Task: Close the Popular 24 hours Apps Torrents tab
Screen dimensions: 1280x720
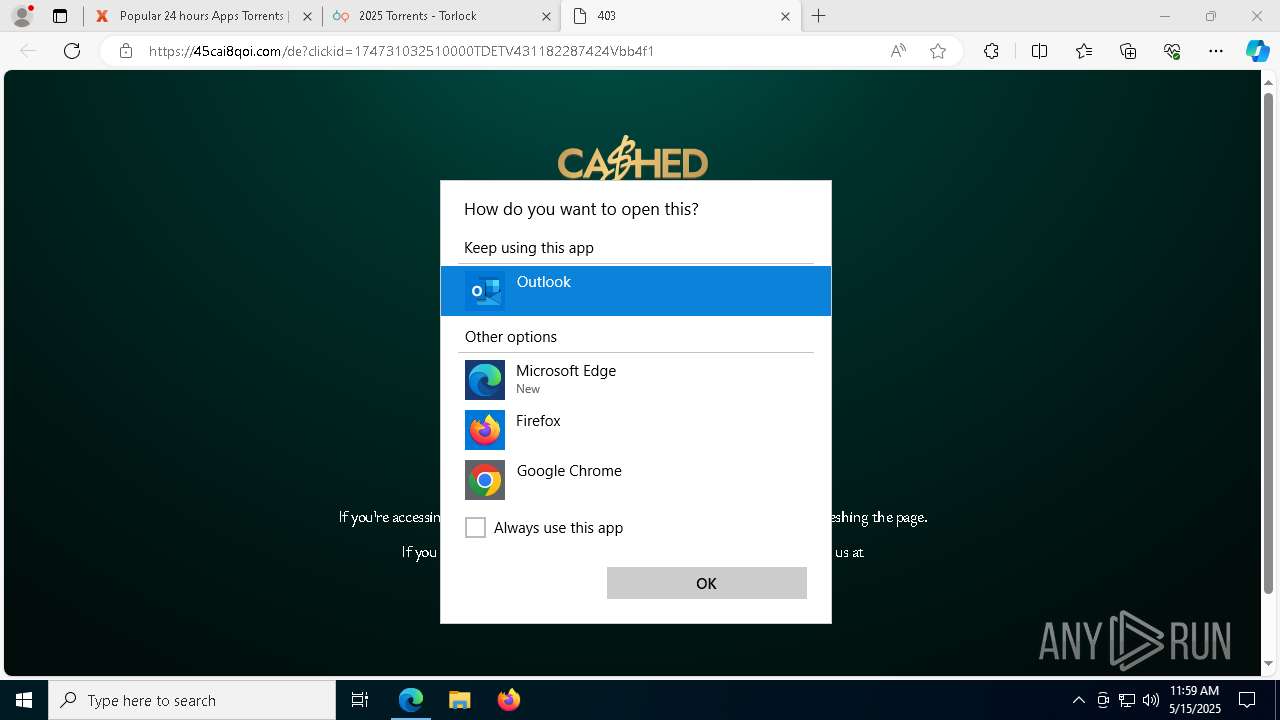Action: pyautogui.click(x=307, y=16)
